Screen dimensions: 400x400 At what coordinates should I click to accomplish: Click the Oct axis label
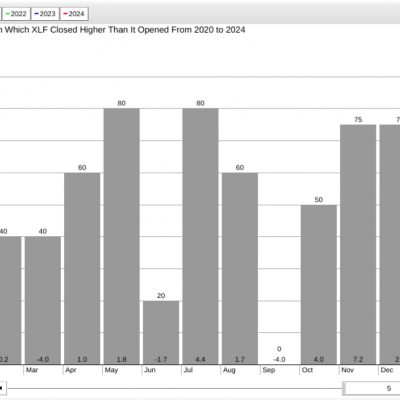[x=307, y=370]
